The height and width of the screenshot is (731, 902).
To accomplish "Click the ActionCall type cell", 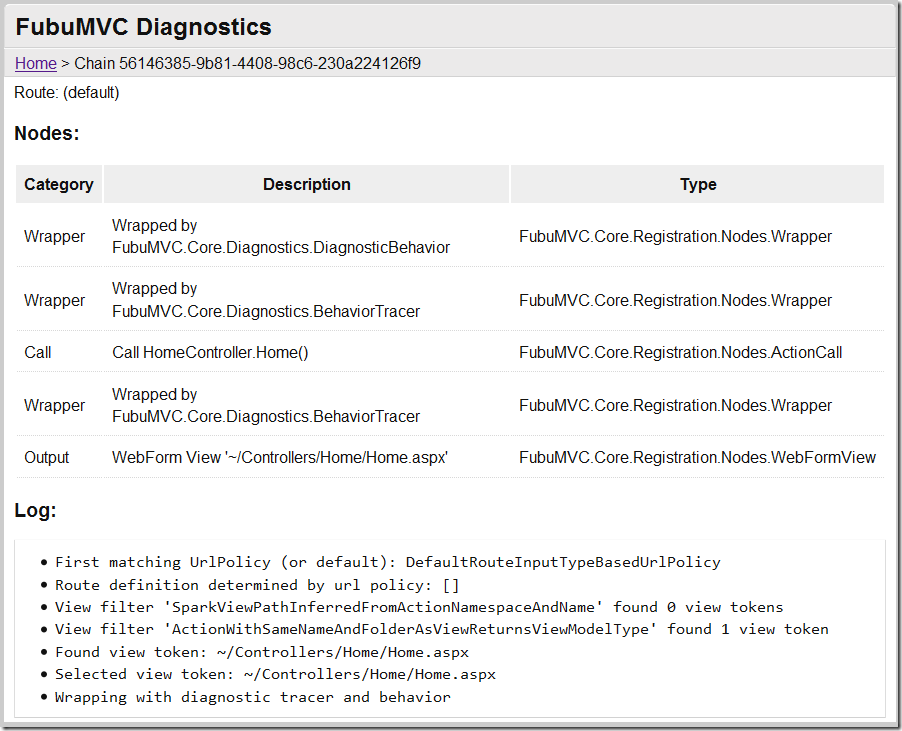I will pos(681,352).
